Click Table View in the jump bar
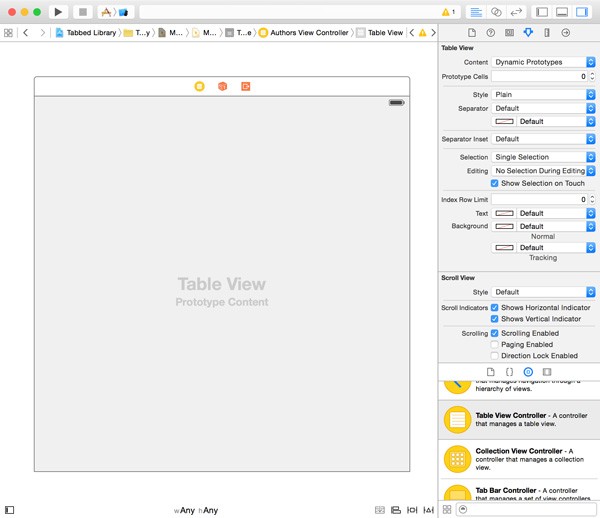 380,33
